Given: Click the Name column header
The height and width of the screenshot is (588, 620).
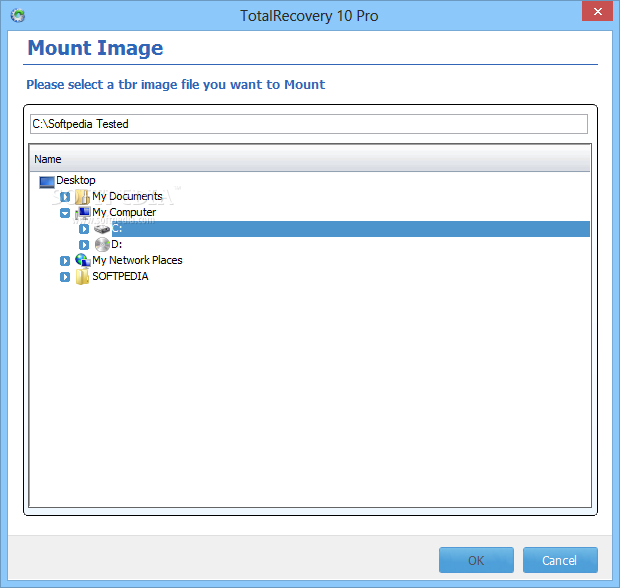Looking at the screenshot, I should point(310,159).
